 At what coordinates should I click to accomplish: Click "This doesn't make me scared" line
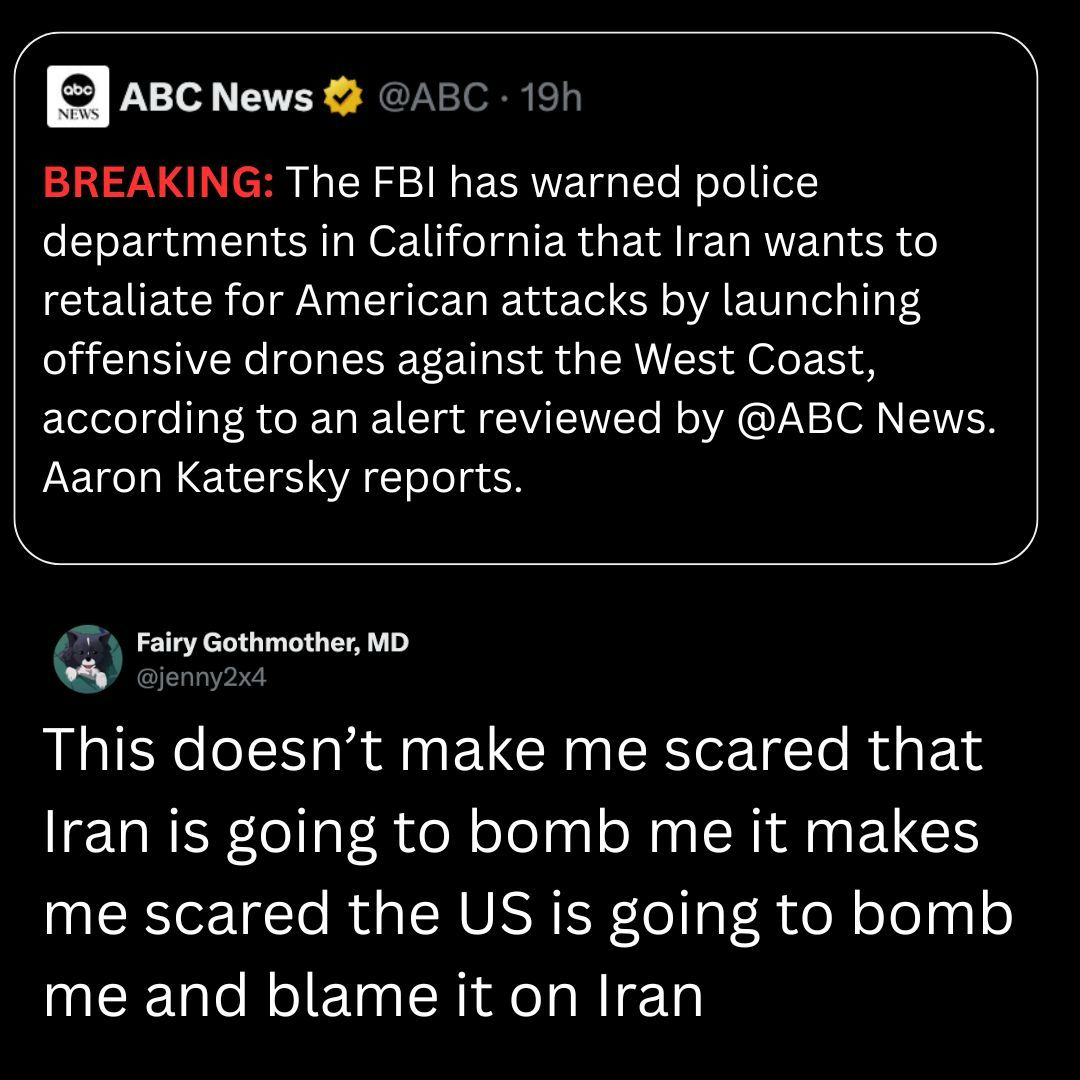click(512, 749)
